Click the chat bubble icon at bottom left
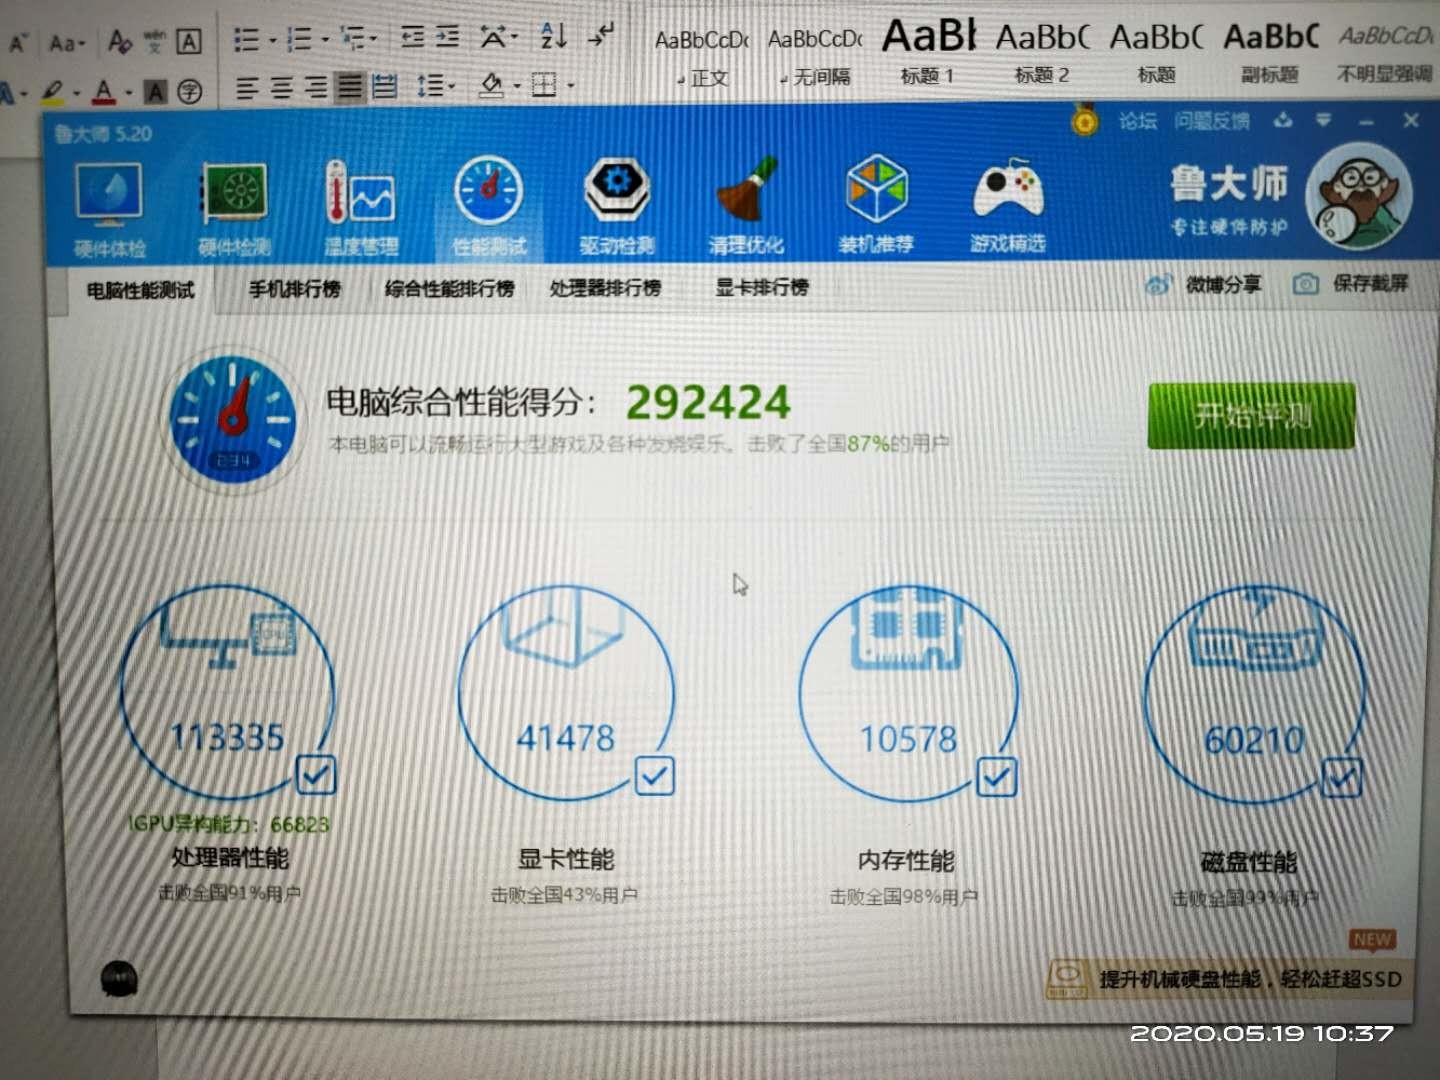This screenshot has width=1440, height=1080. pos(119,979)
